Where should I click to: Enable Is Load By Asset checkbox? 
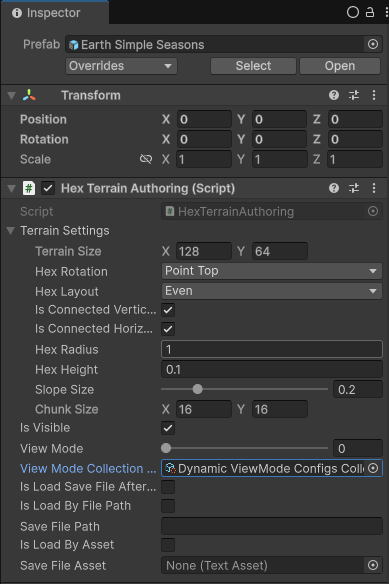click(x=168, y=545)
